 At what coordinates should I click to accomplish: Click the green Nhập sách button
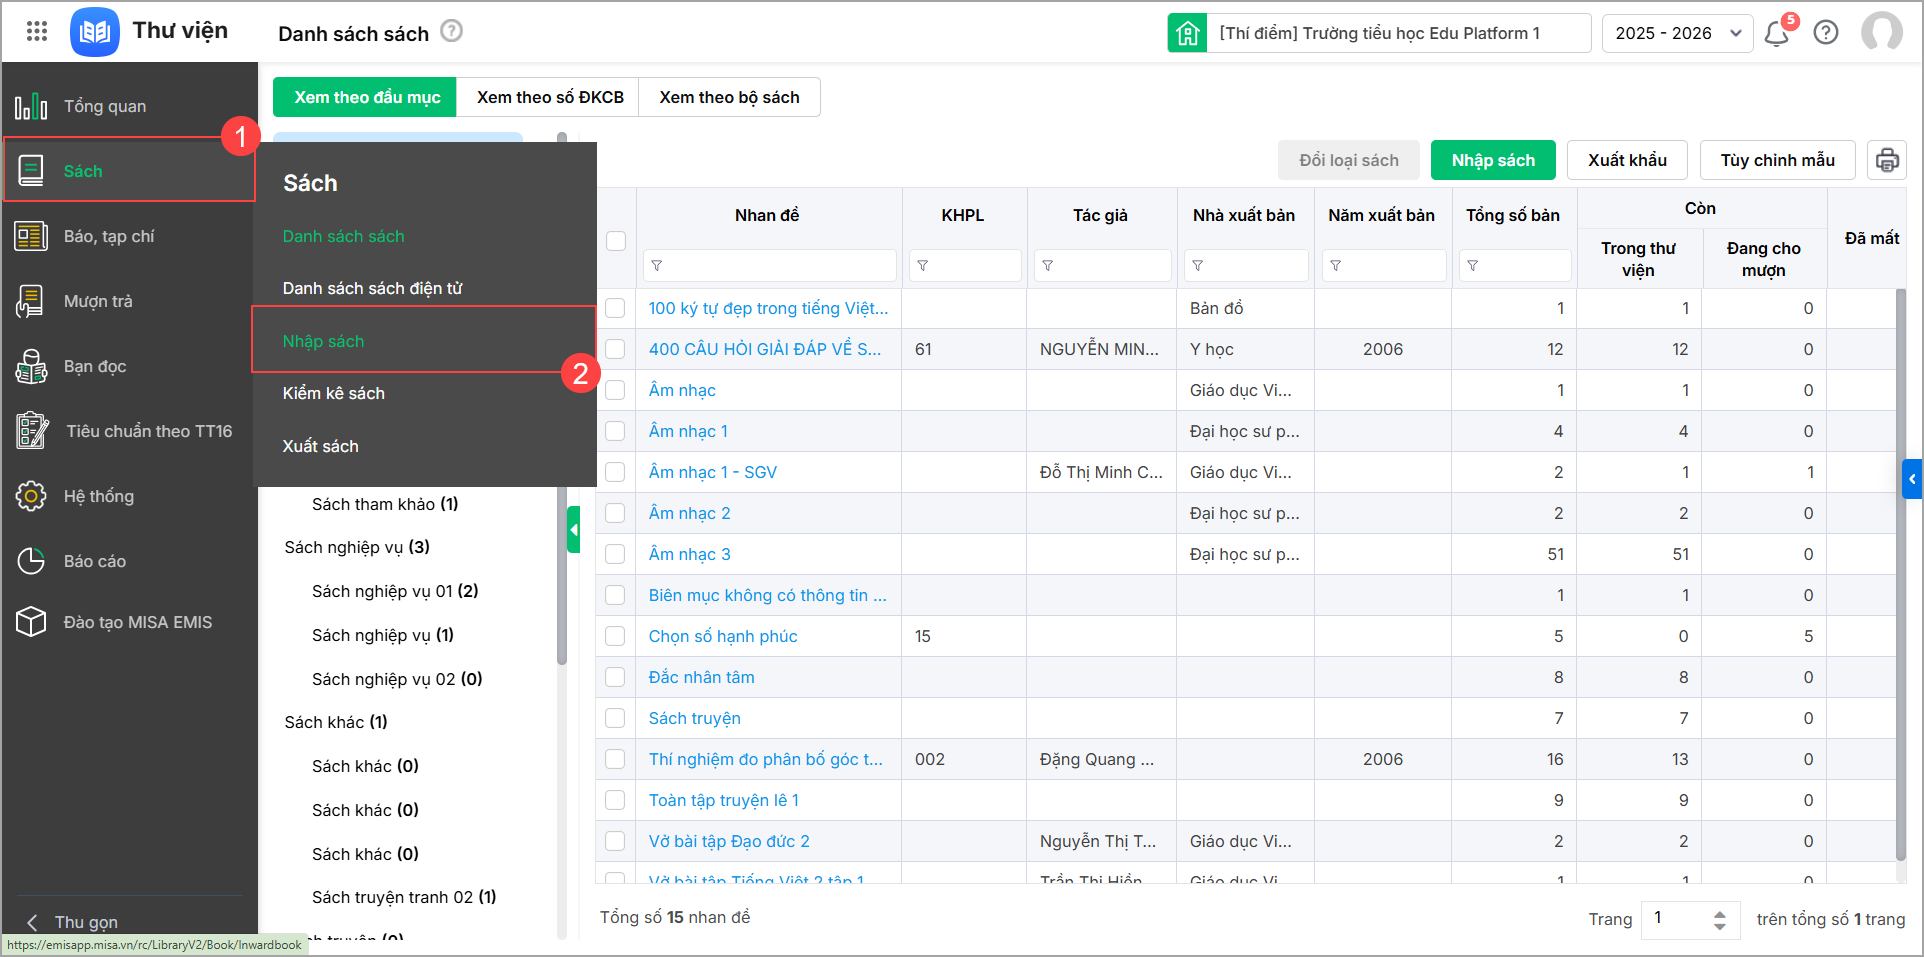point(1493,160)
